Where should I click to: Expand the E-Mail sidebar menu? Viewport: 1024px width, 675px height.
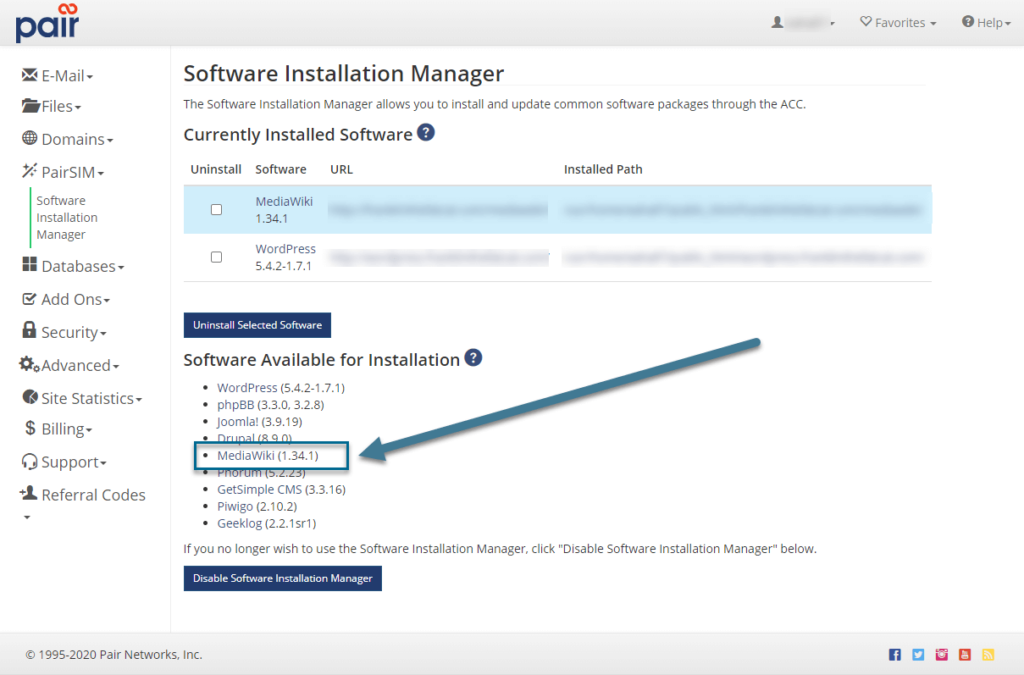point(58,75)
